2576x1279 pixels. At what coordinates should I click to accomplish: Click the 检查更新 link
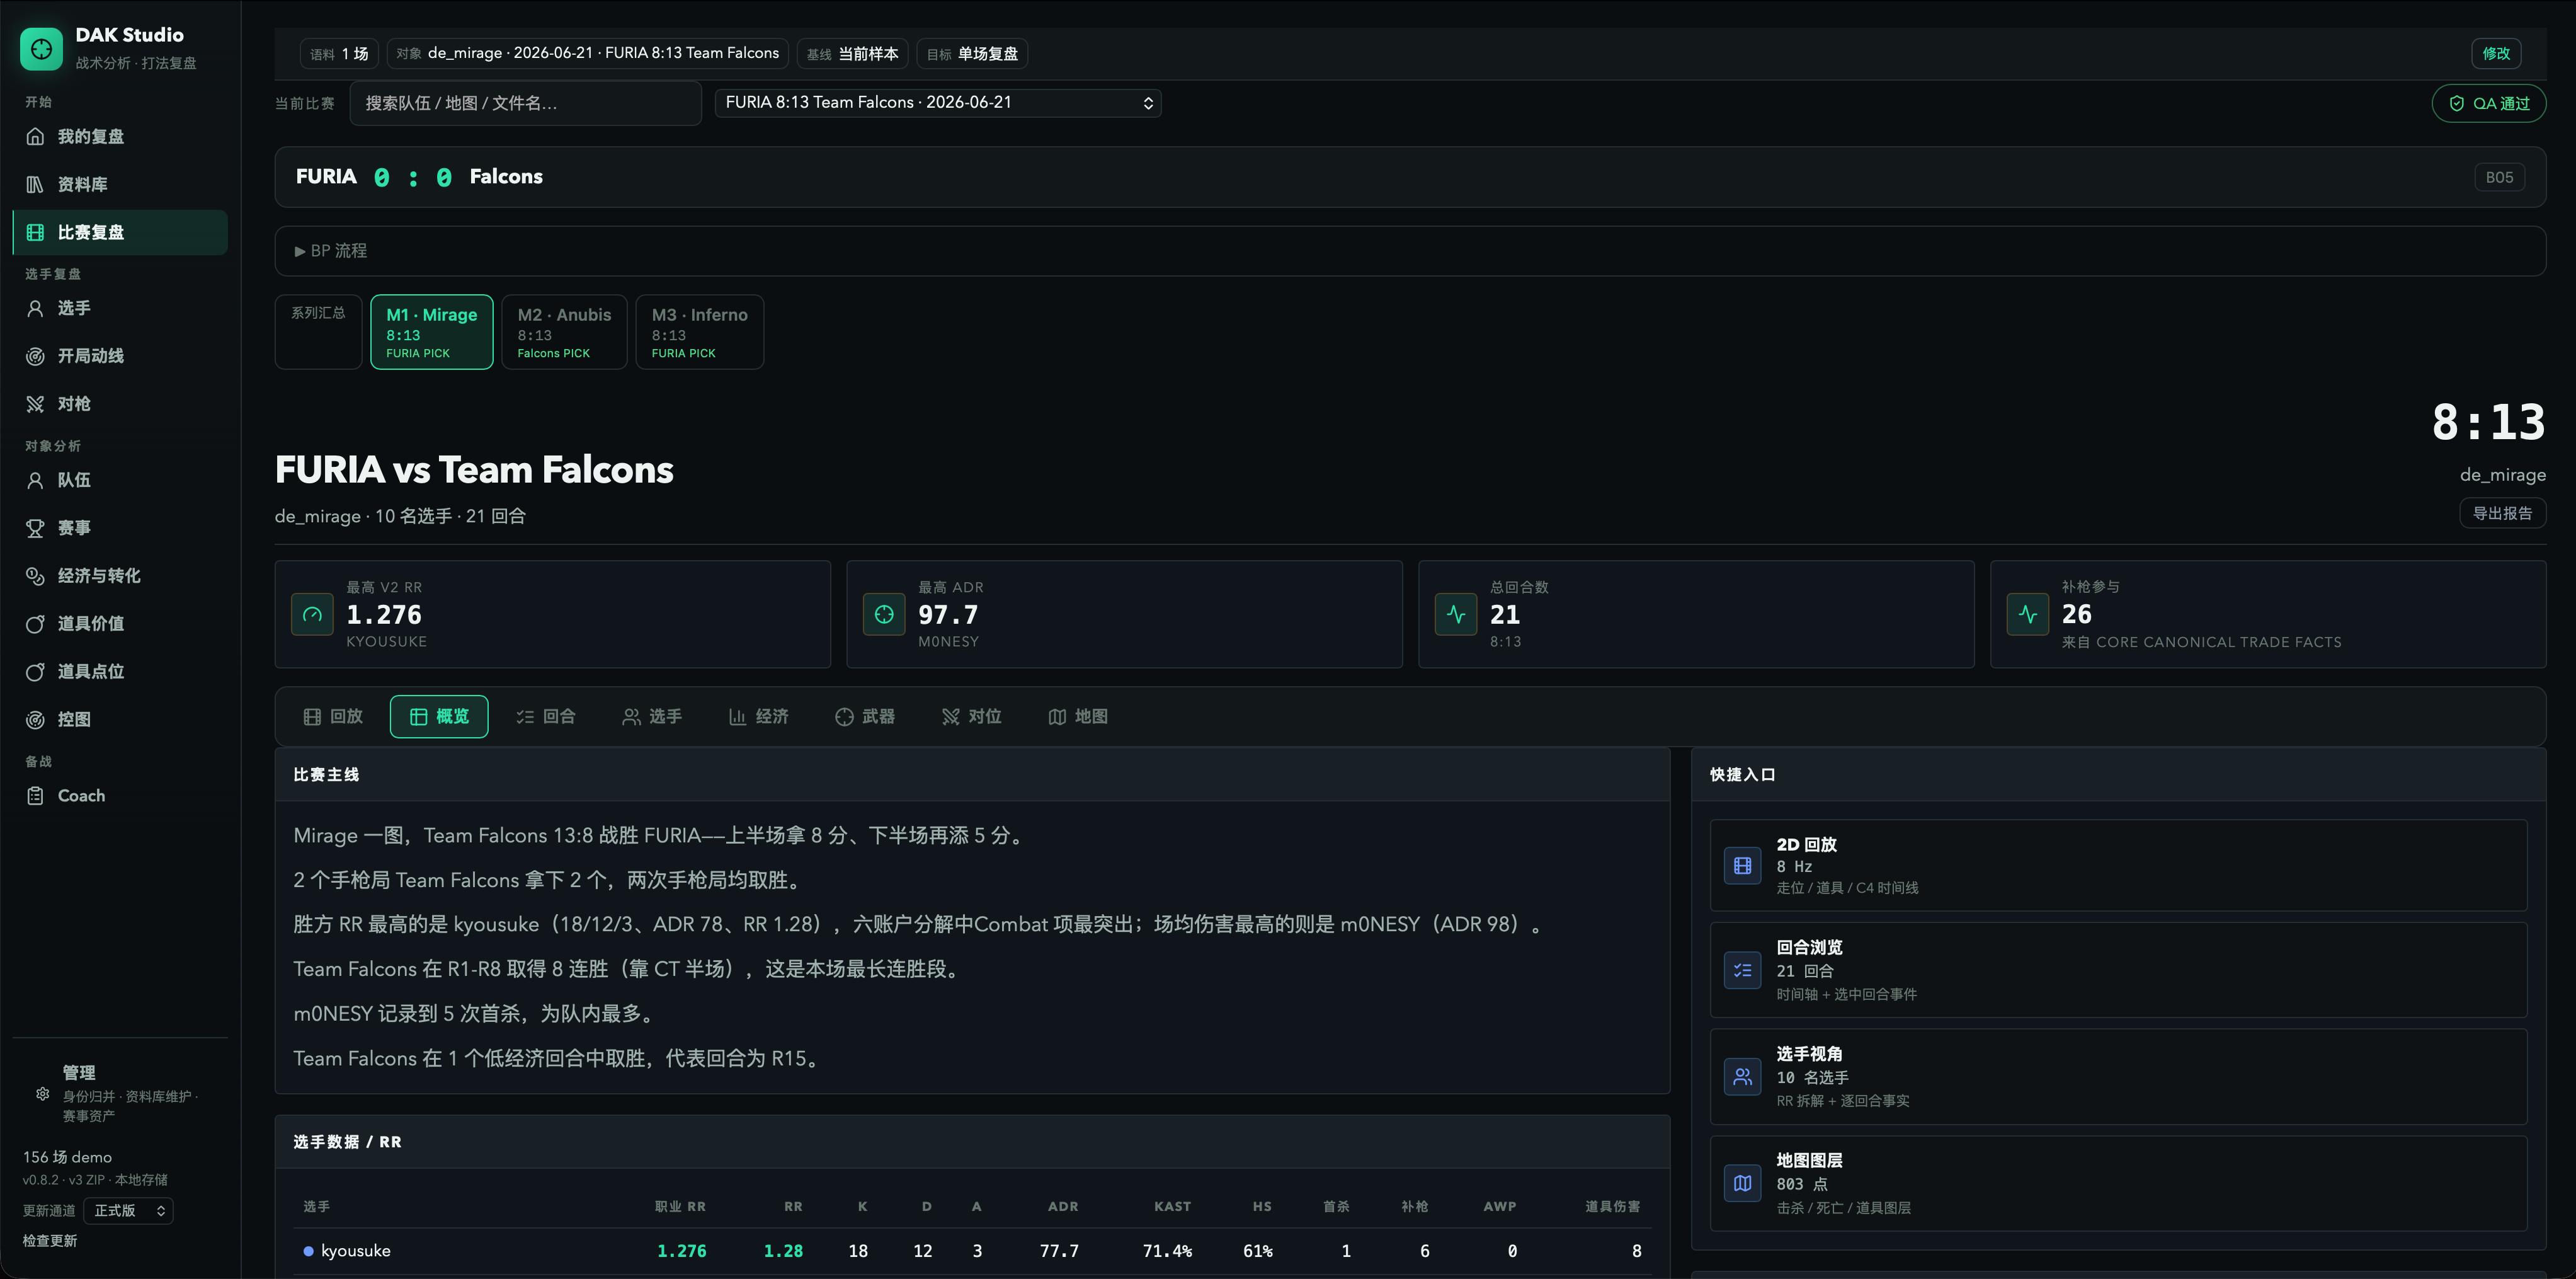(x=50, y=1241)
